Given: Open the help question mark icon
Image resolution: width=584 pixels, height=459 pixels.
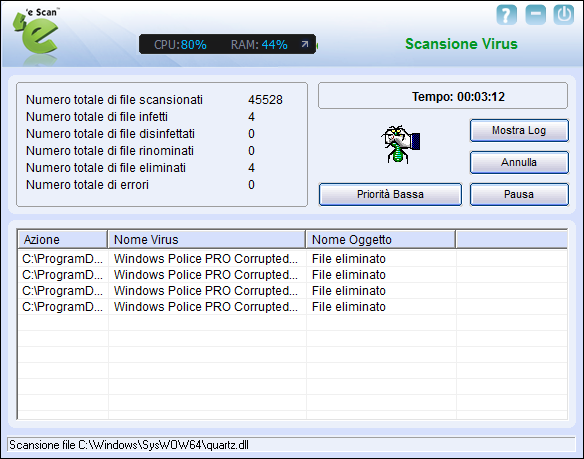Looking at the screenshot, I should 507,15.
